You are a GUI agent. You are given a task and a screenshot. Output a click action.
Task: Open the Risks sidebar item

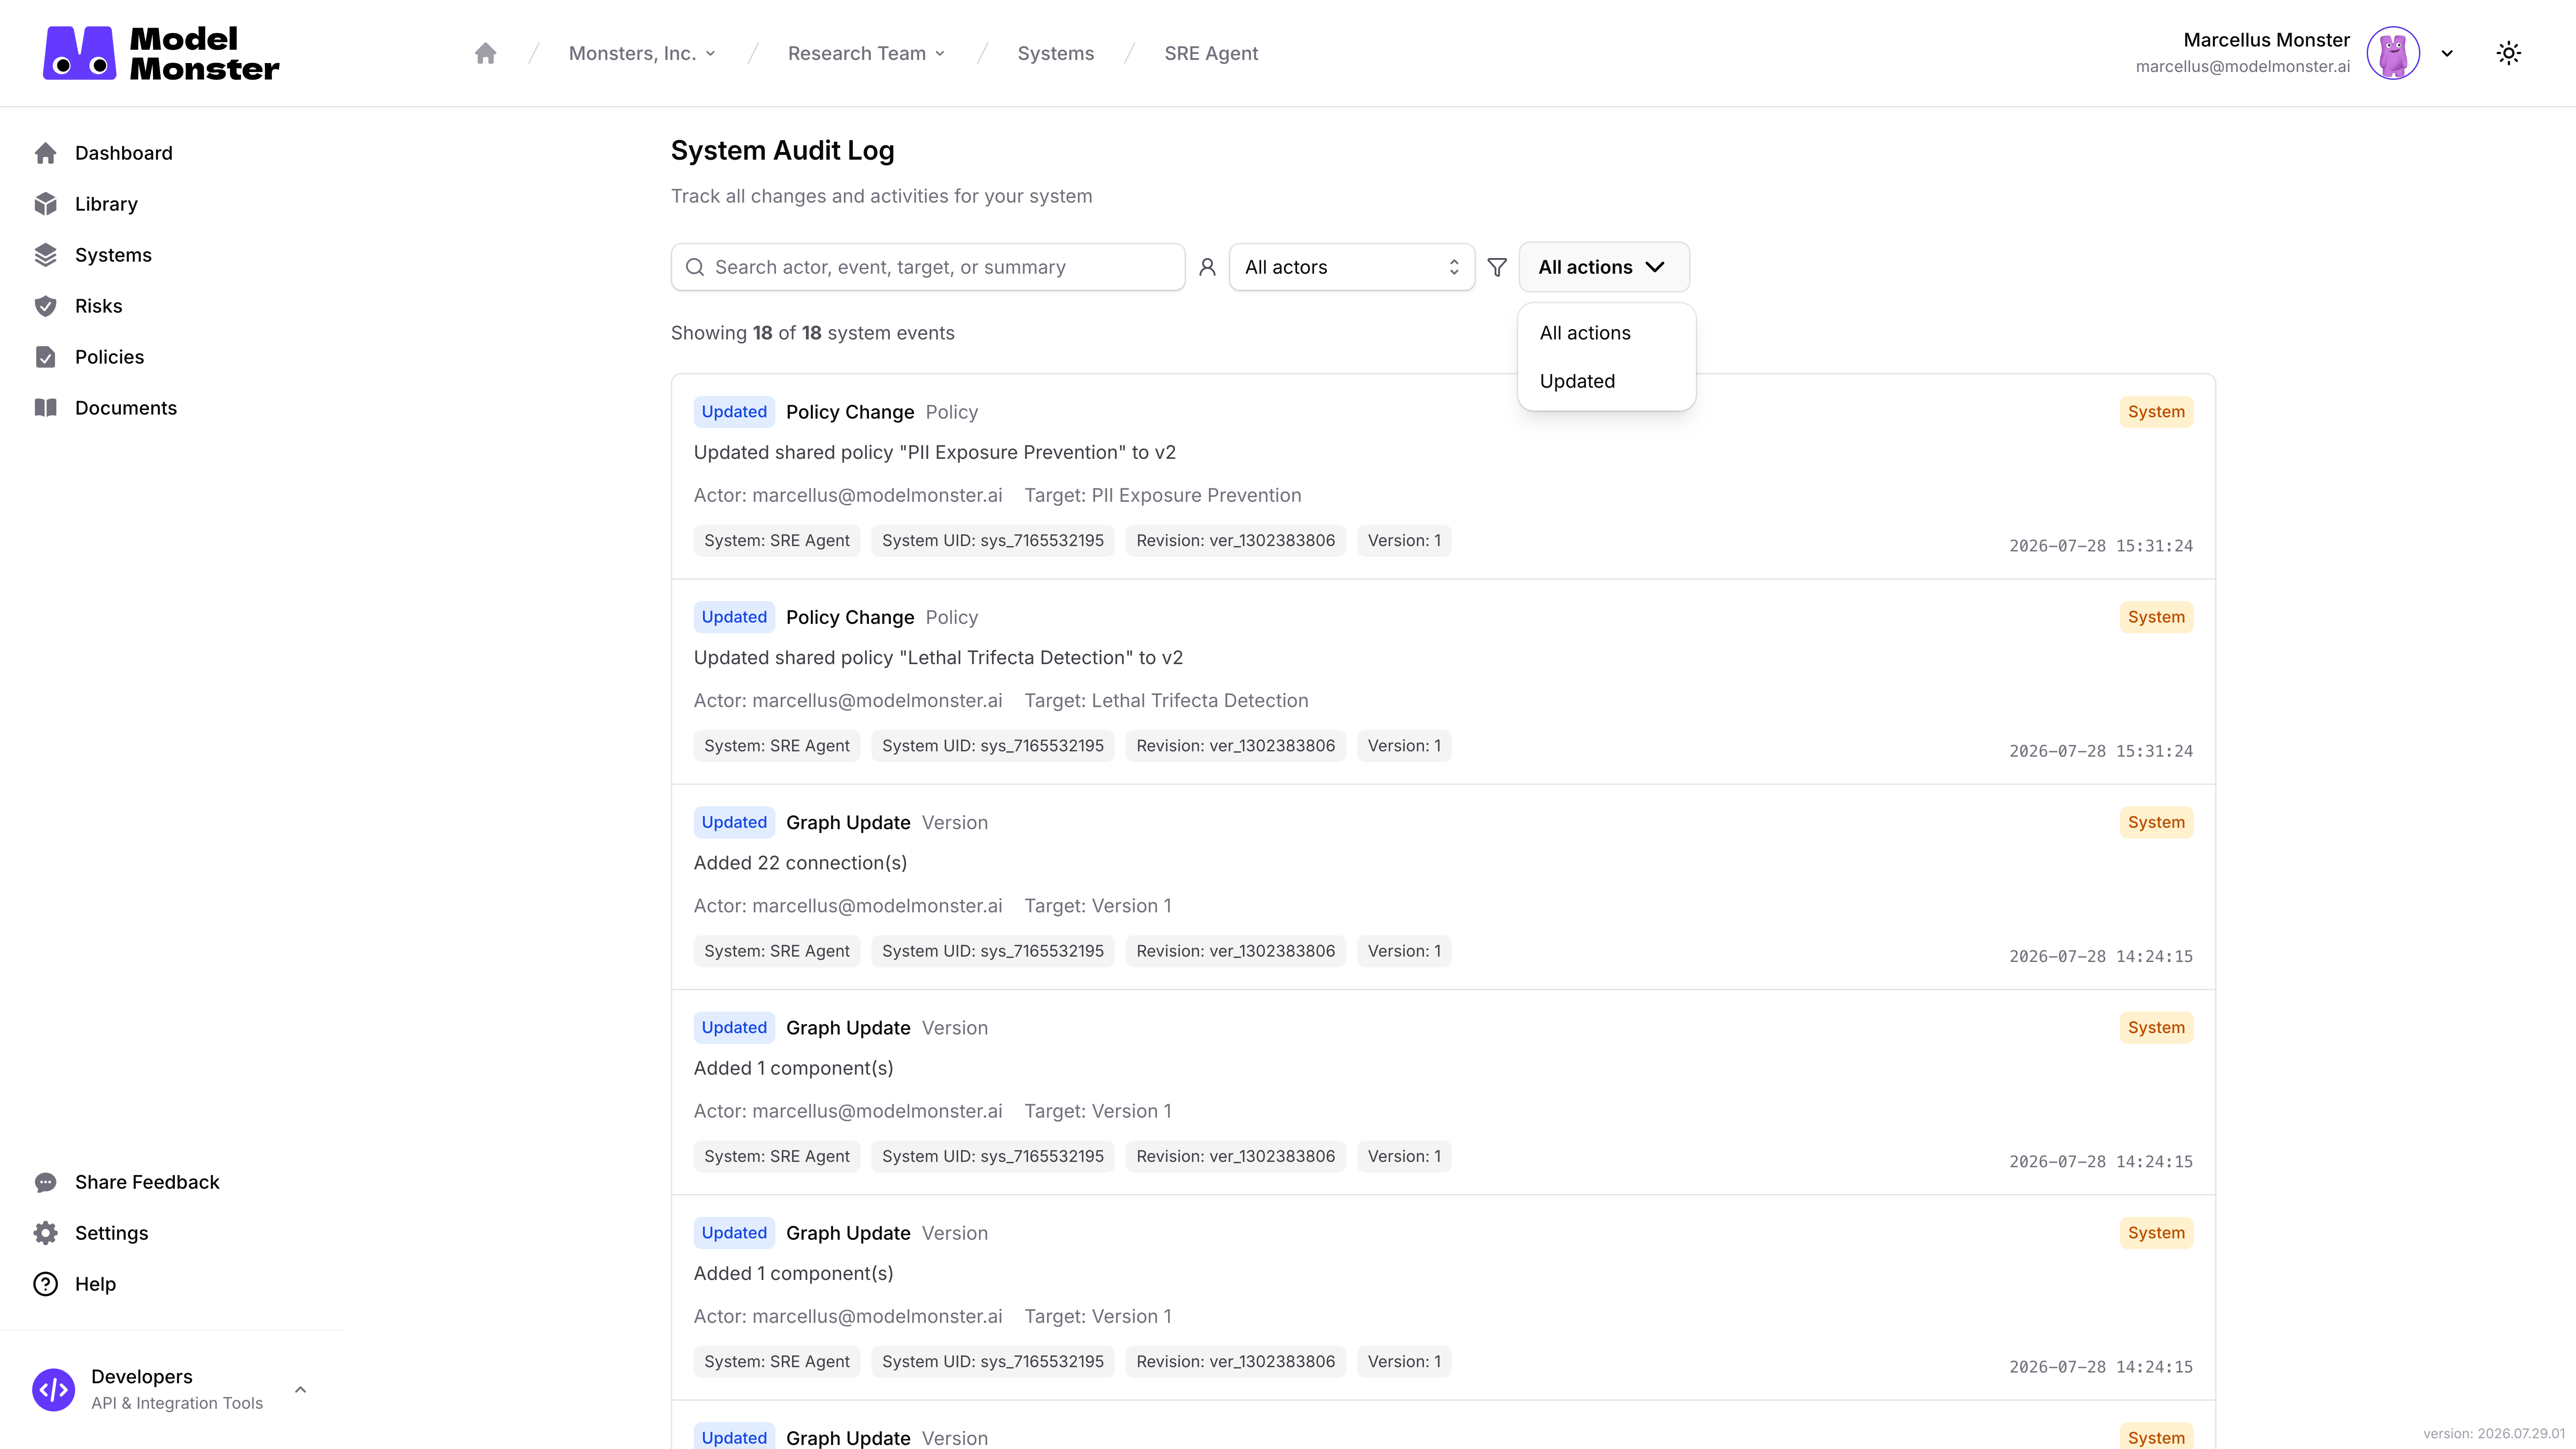98,306
